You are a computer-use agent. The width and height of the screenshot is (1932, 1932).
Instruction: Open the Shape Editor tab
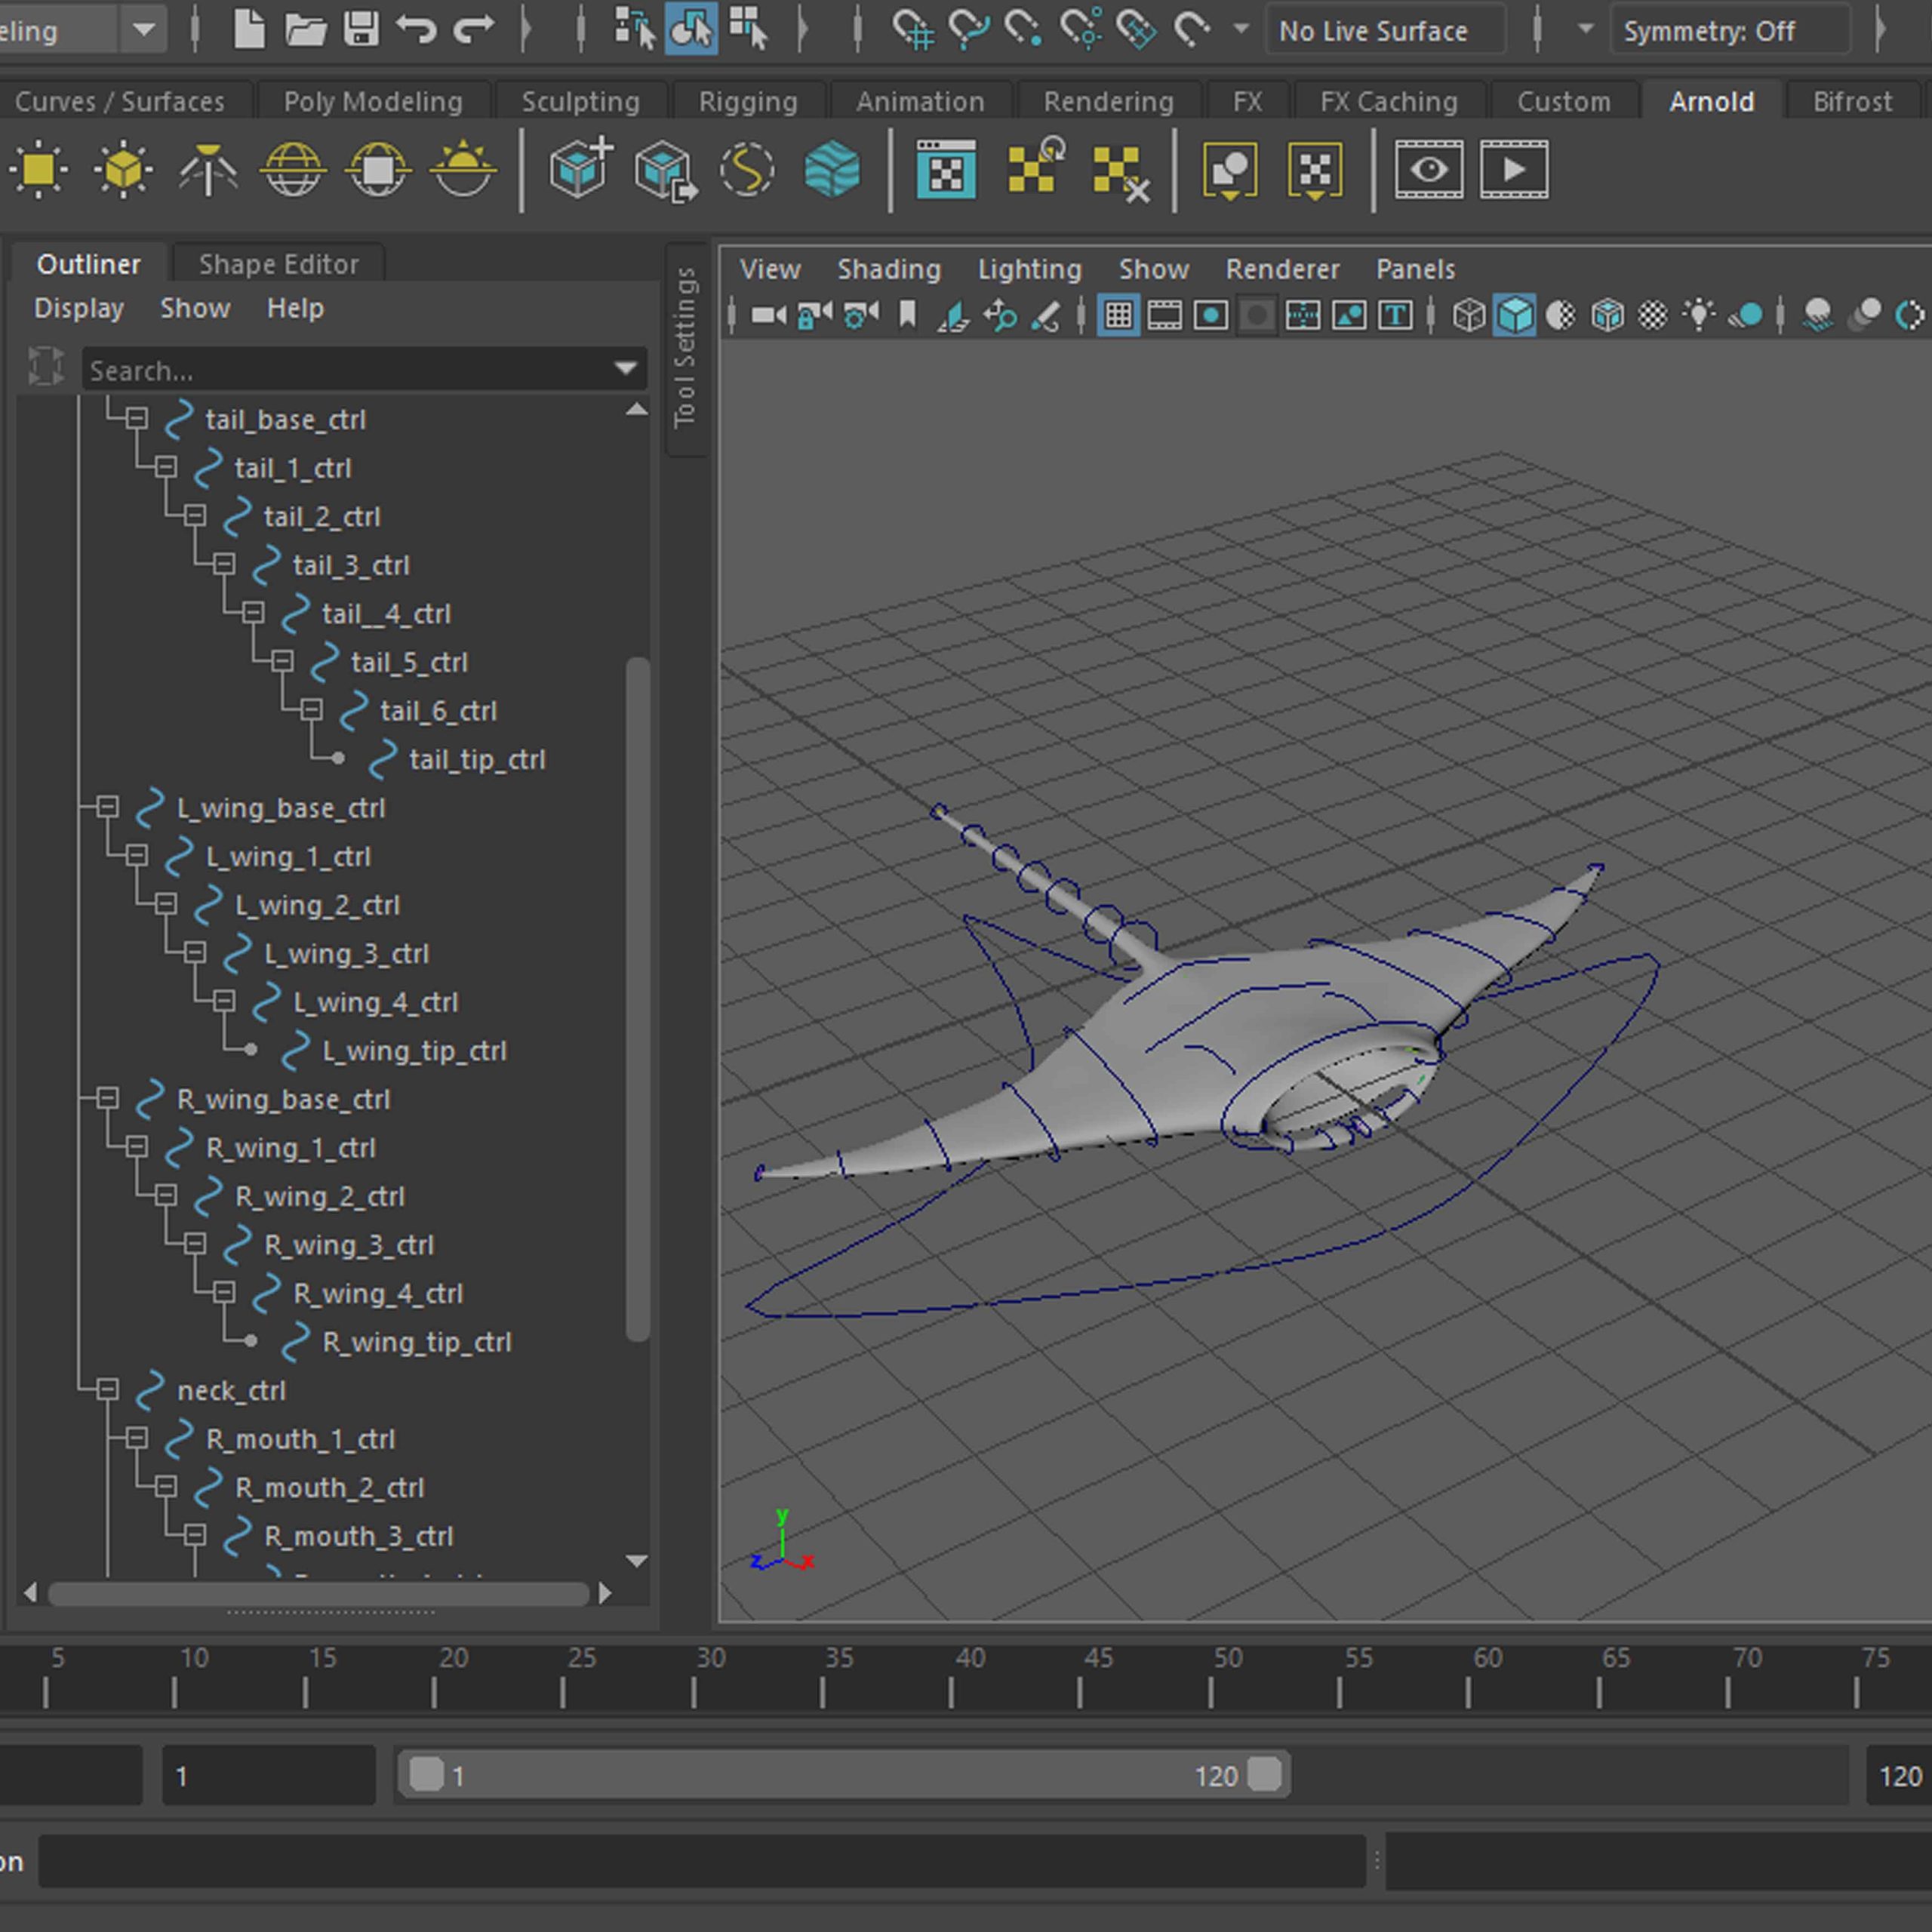278,264
